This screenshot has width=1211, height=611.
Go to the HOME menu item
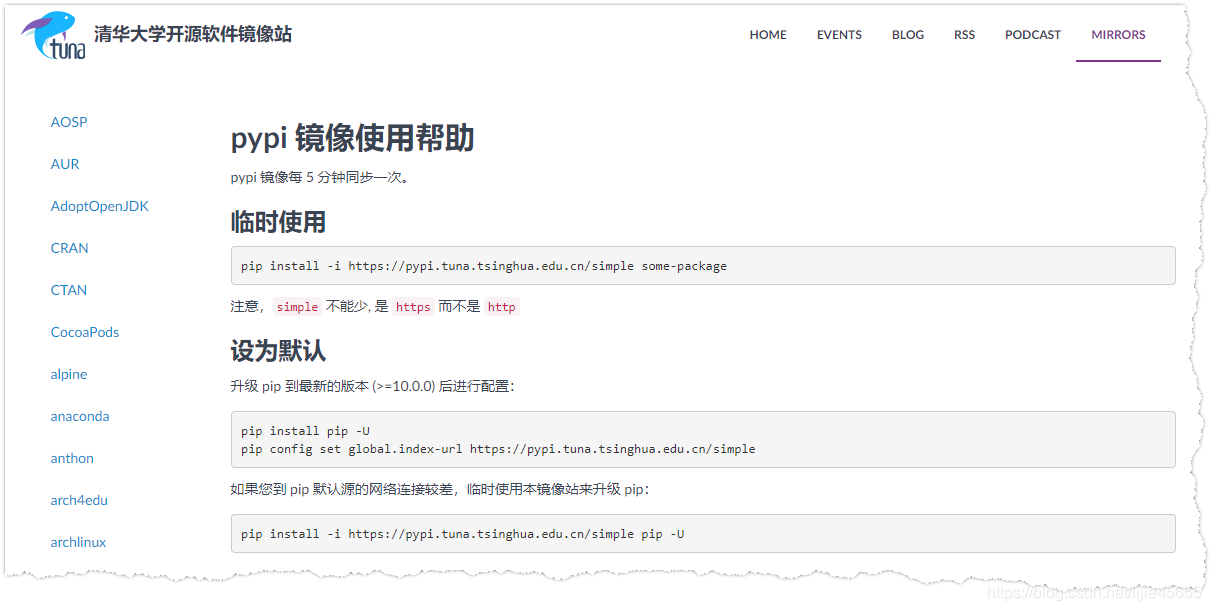coord(768,35)
